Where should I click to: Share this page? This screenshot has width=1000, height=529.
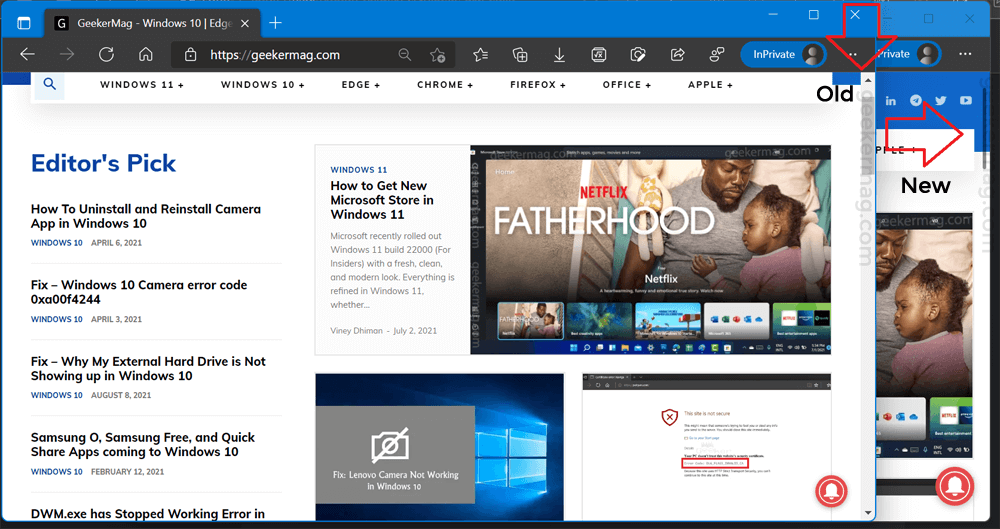click(x=677, y=55)
